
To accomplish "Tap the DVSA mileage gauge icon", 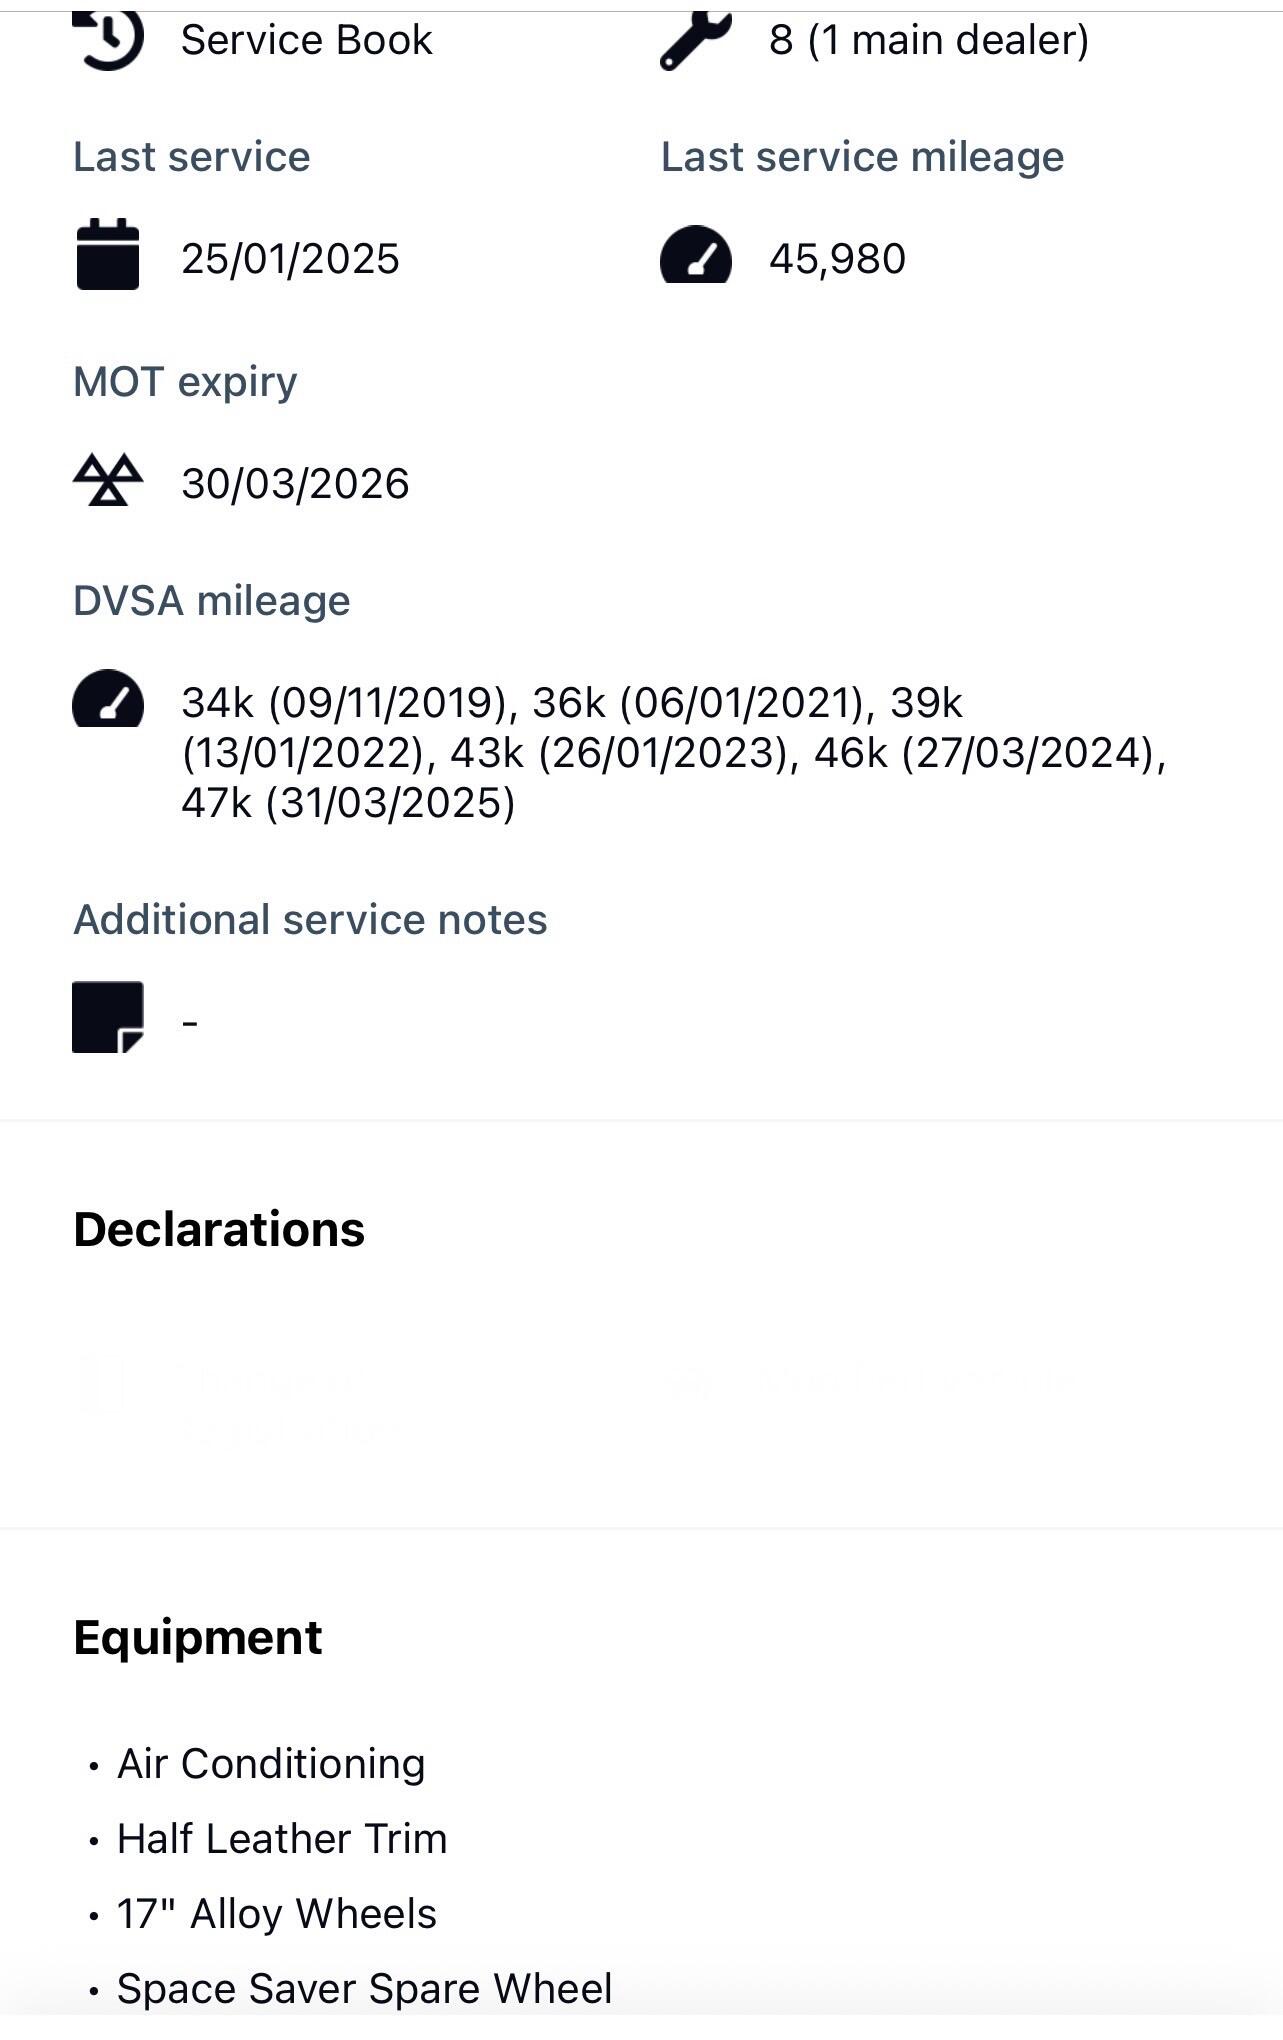I will (x=108, y=699).
